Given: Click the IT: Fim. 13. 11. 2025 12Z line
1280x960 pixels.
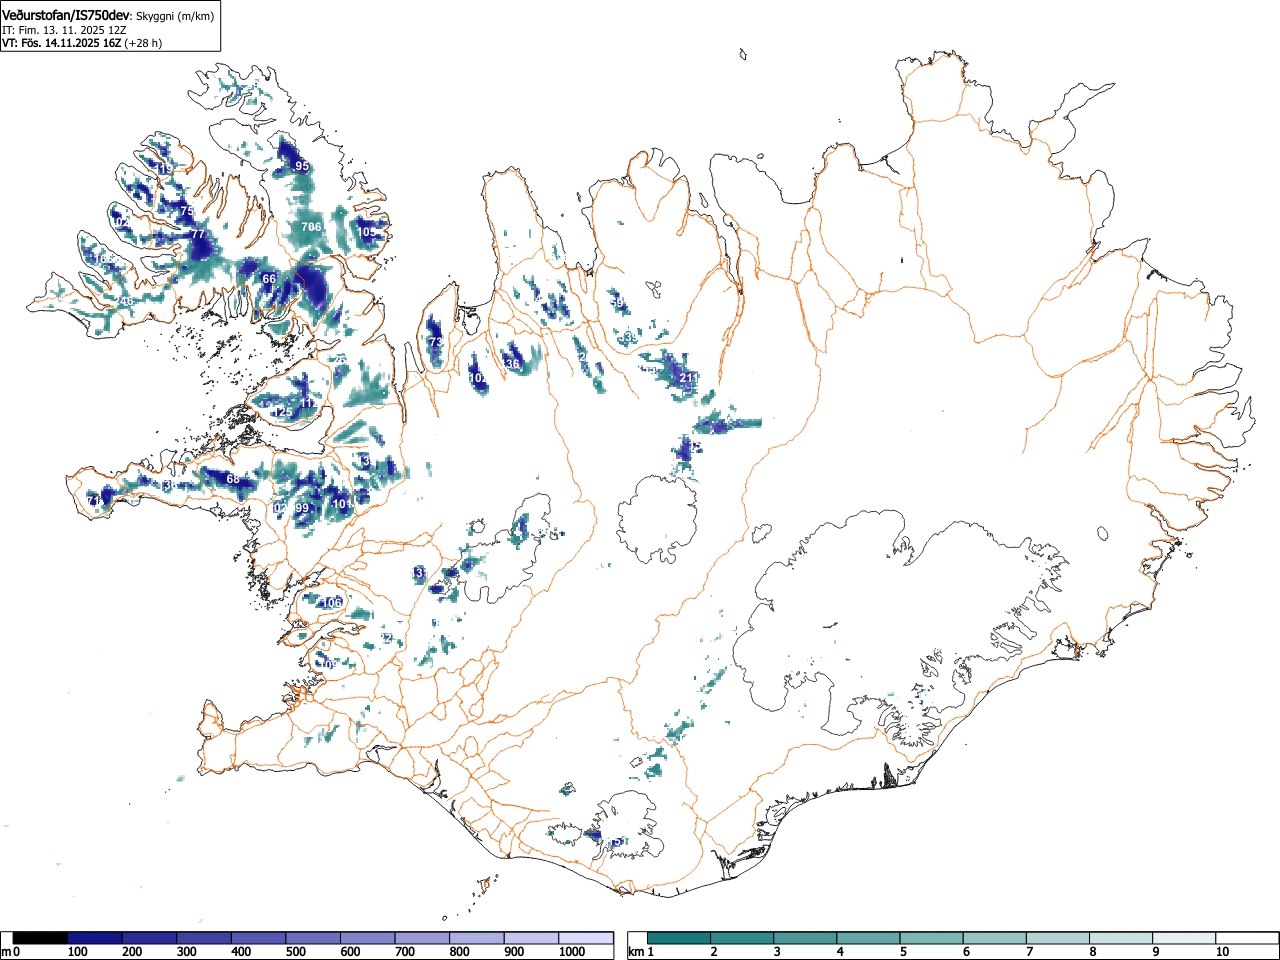Looking at the screenshot, I should point(64,30).
